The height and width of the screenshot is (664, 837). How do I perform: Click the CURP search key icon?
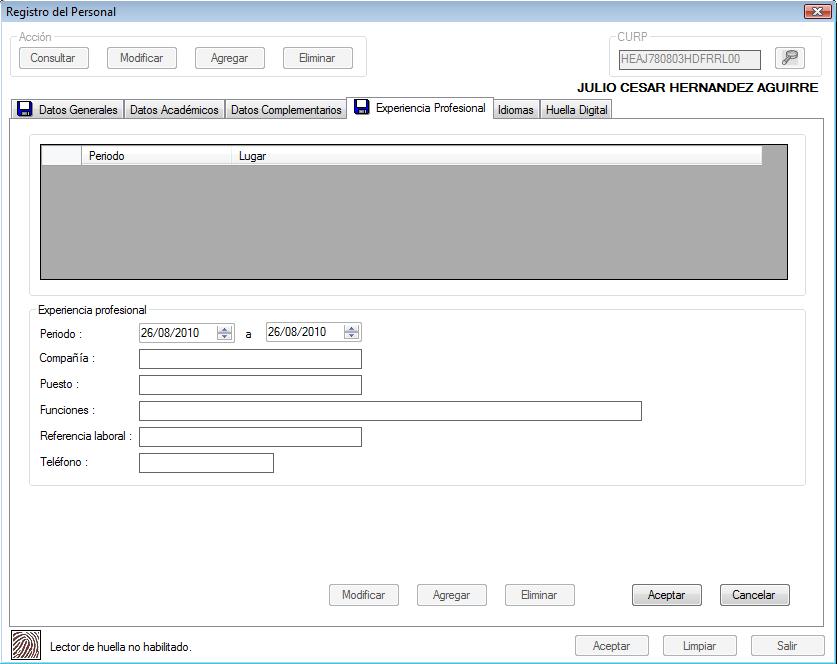[789, 58]
